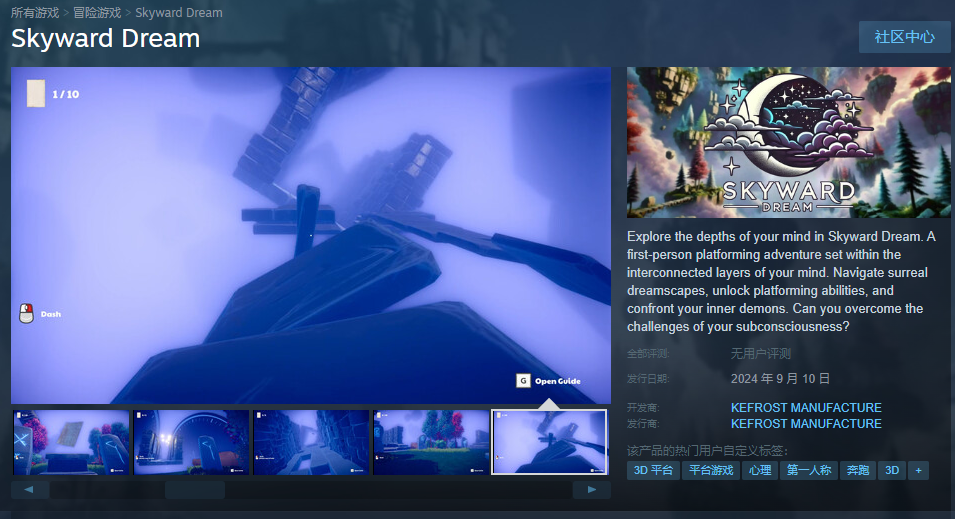Open the 社区中心 community hub button
The width and height of the screenshot is (955, 519).
[x=904, y=37]
